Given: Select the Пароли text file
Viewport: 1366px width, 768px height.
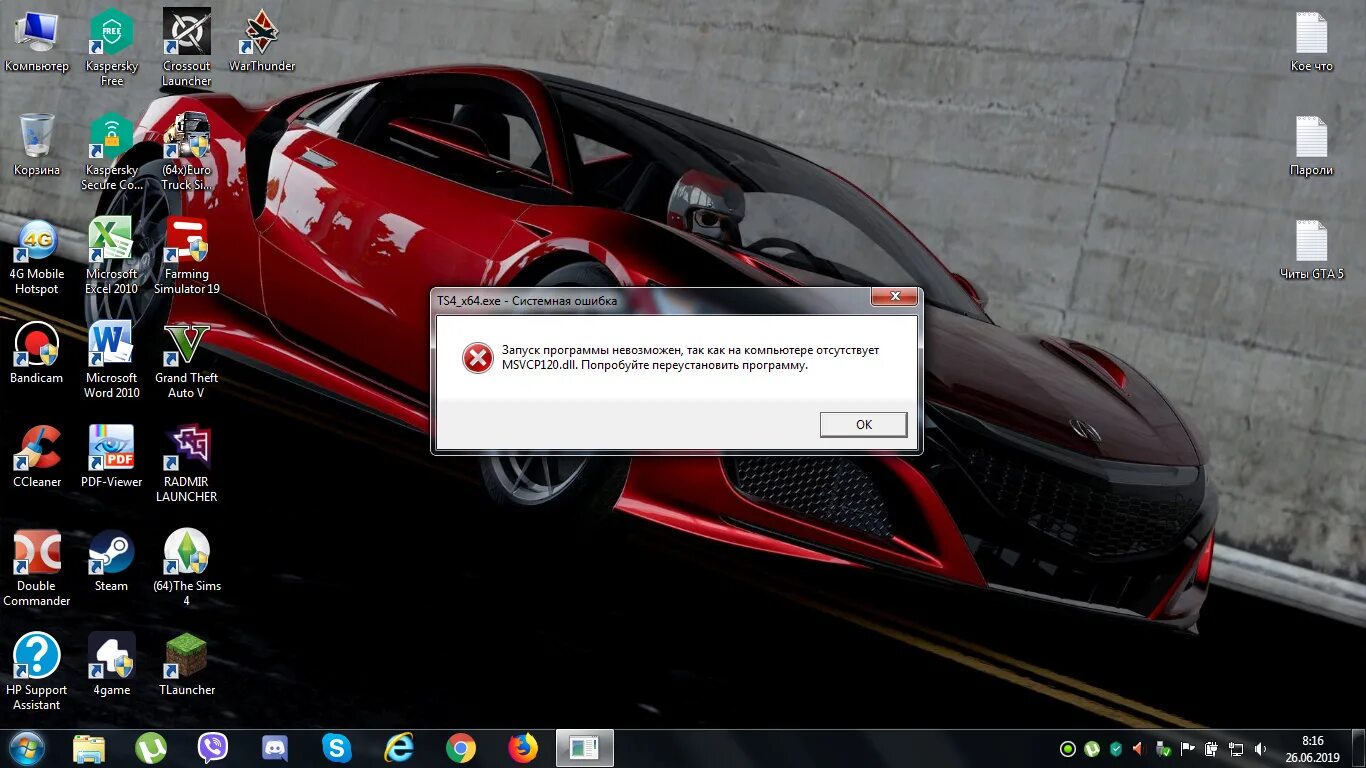Looking at the screenshot, I should click(x=1312, y=146).
